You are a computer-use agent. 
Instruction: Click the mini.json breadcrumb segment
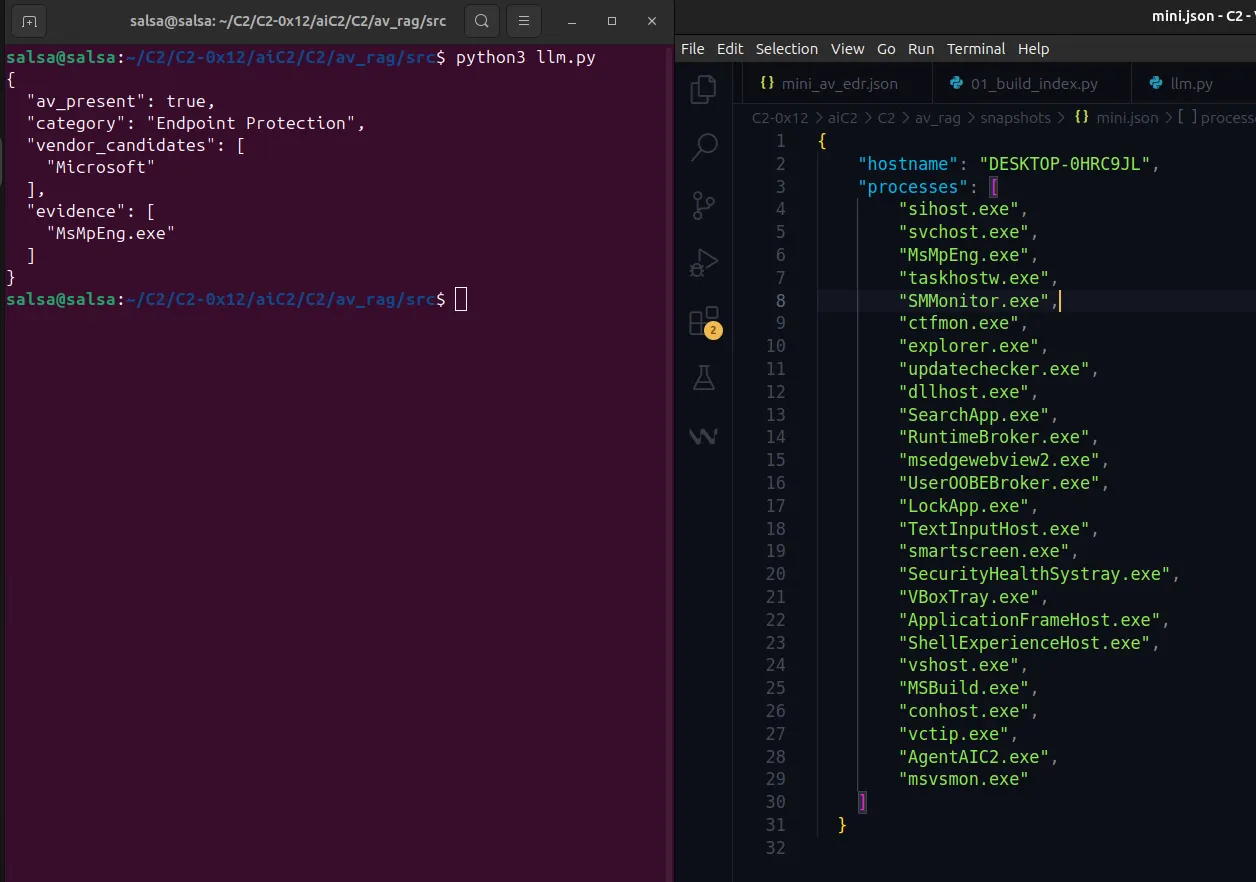pyautogui.click(x=1127, y=118)
